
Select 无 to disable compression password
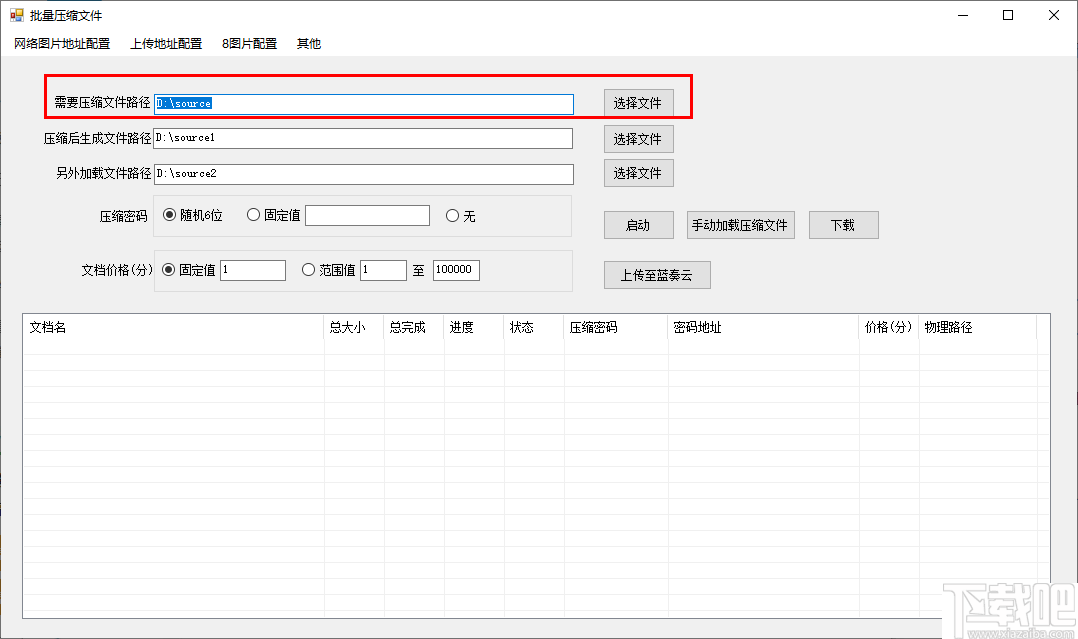click(x=453, y=215)
